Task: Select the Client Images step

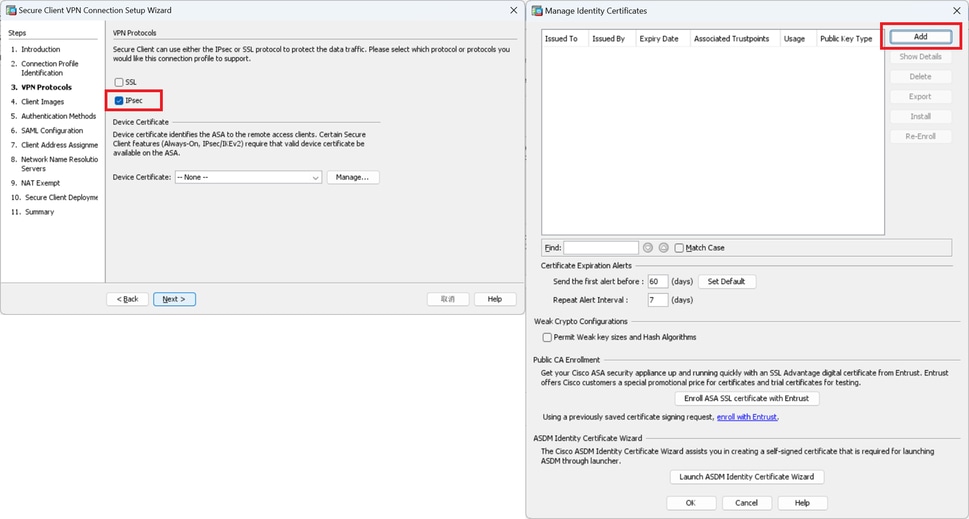Action: click(43, 102)
